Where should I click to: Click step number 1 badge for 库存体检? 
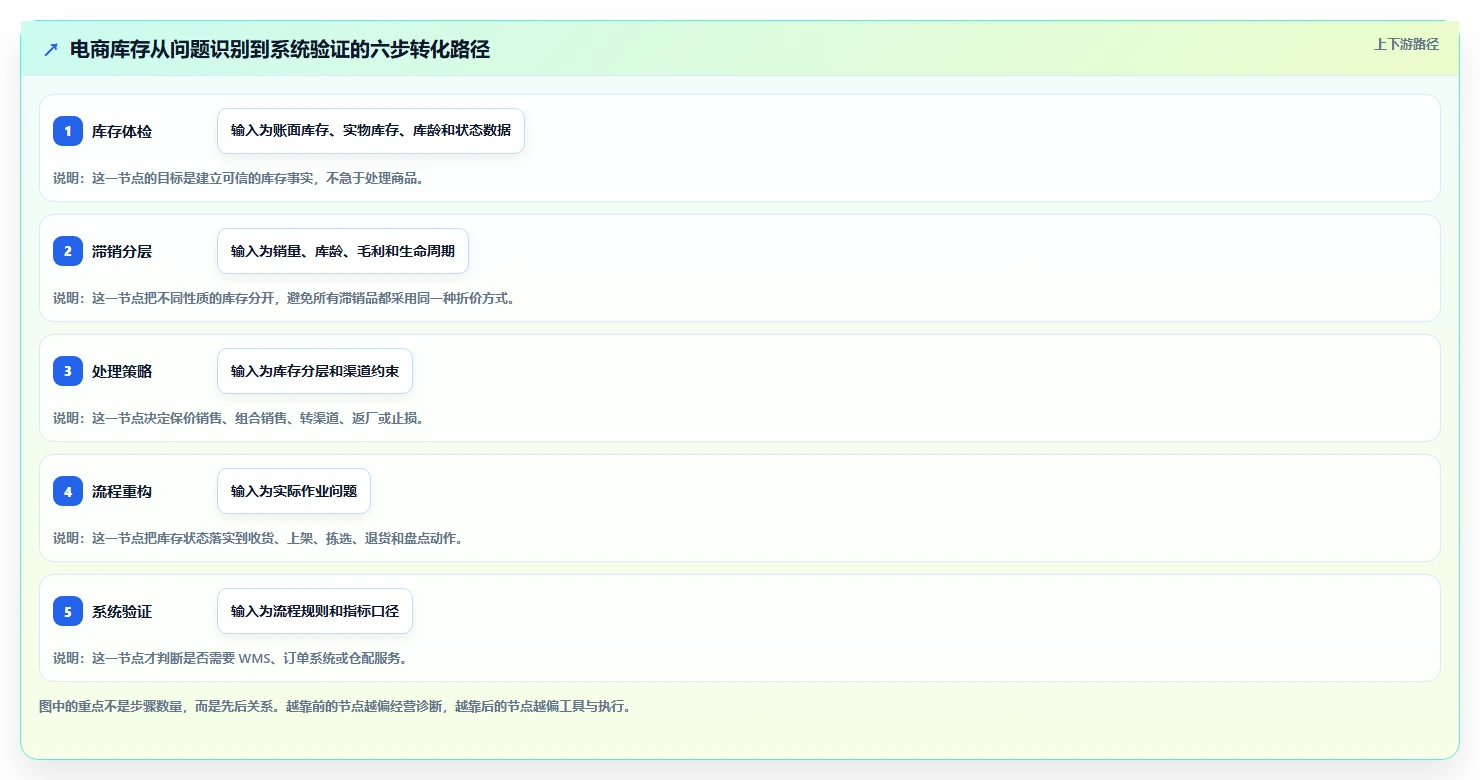(x=68, y=131)
